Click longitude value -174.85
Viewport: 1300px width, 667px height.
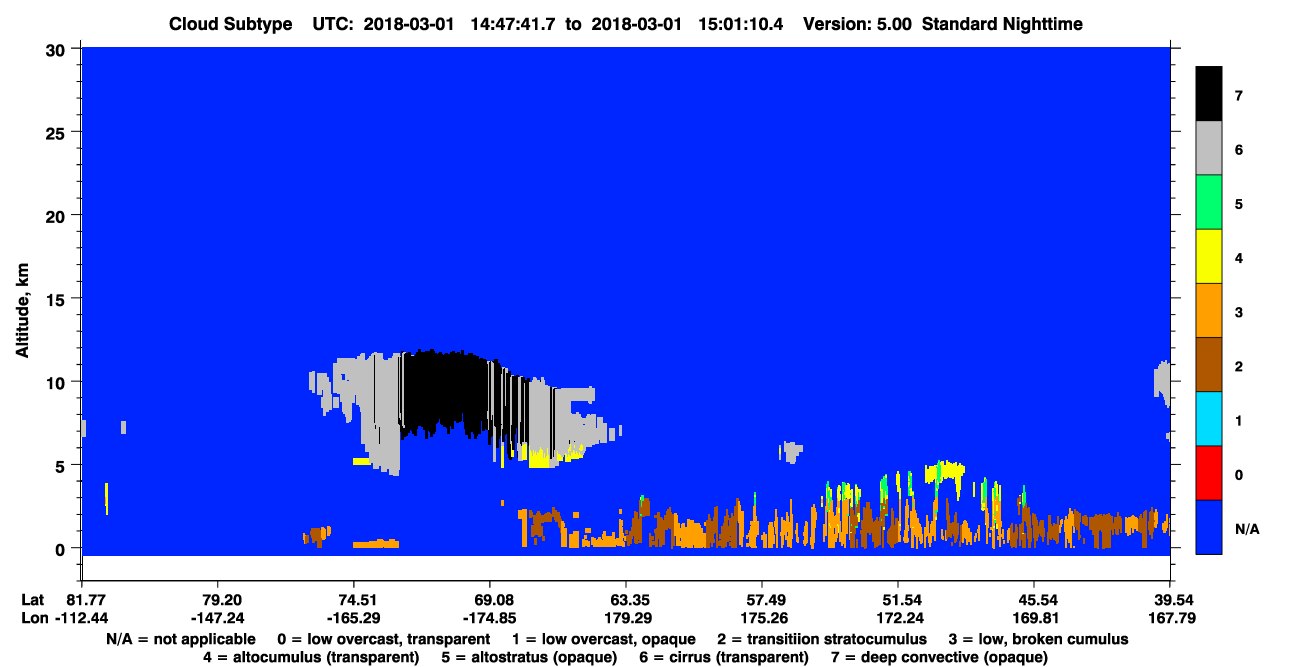tap(489, 618)
